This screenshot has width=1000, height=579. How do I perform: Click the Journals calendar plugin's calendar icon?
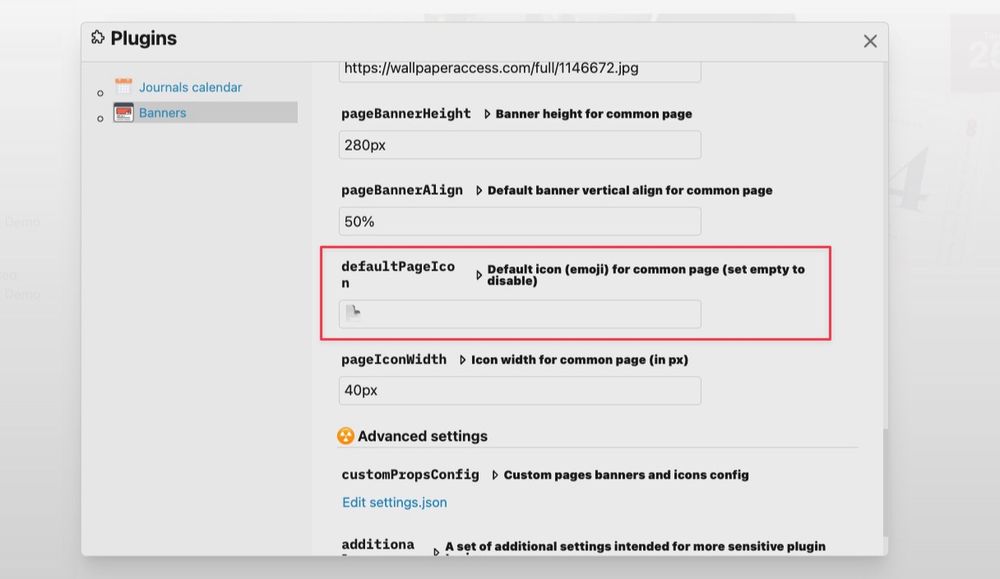(x=124, y=85)
